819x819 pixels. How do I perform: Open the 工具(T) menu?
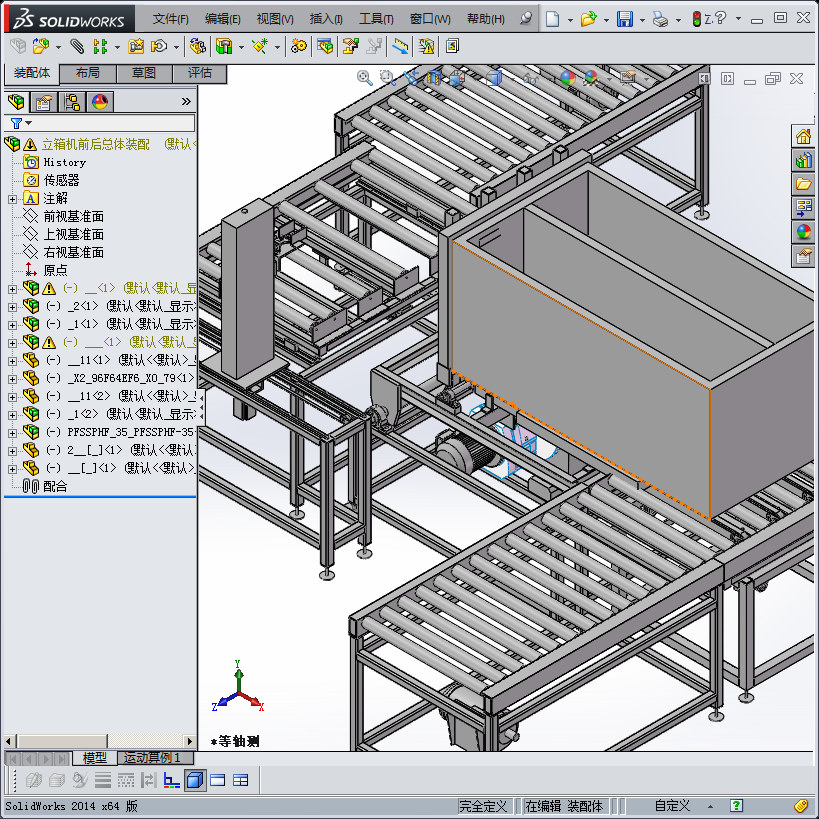coord(376,19)
